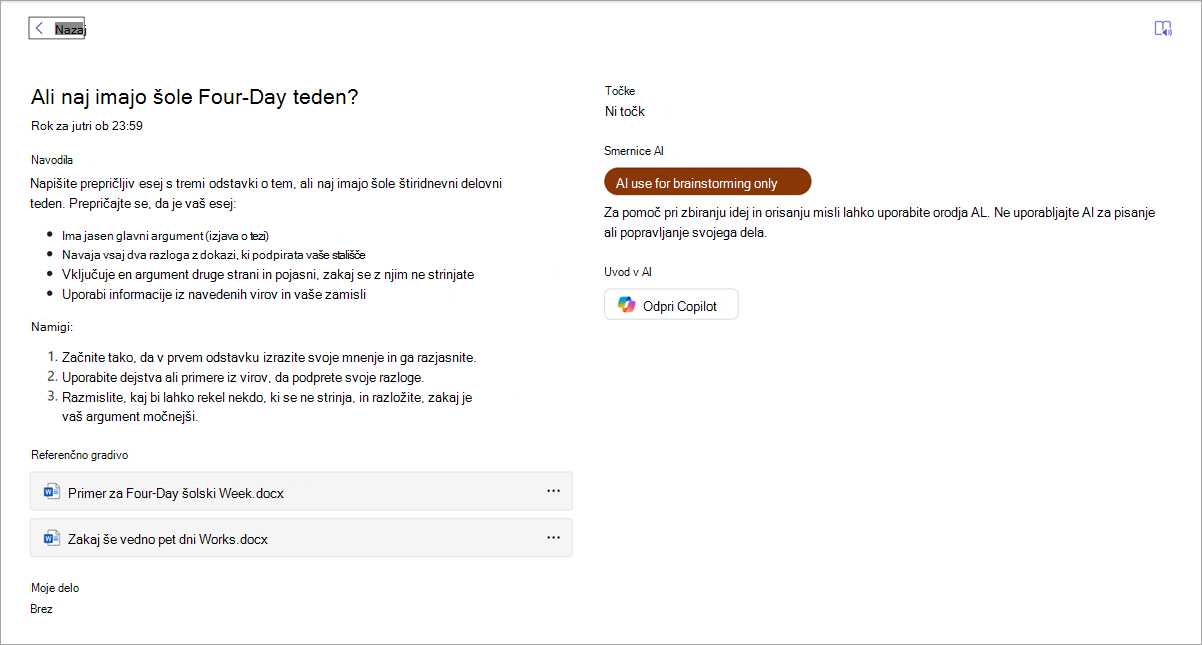
Task: Click the Moje delo section label
Action: click(x=55, y=588)
